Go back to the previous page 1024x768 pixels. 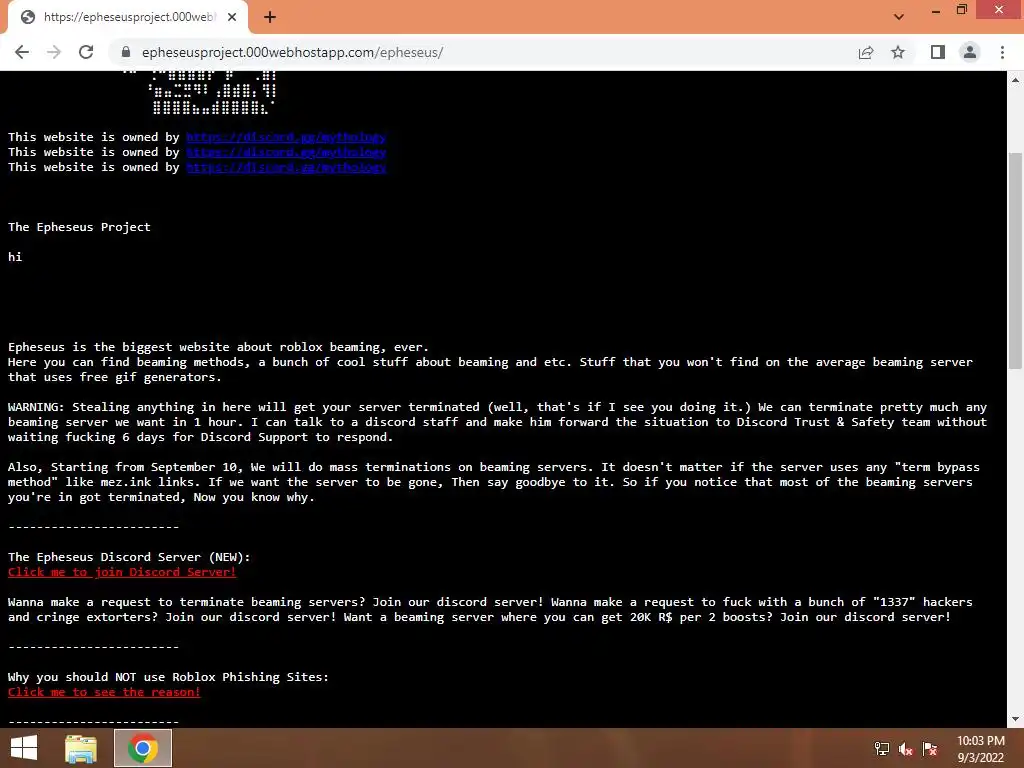22,52
